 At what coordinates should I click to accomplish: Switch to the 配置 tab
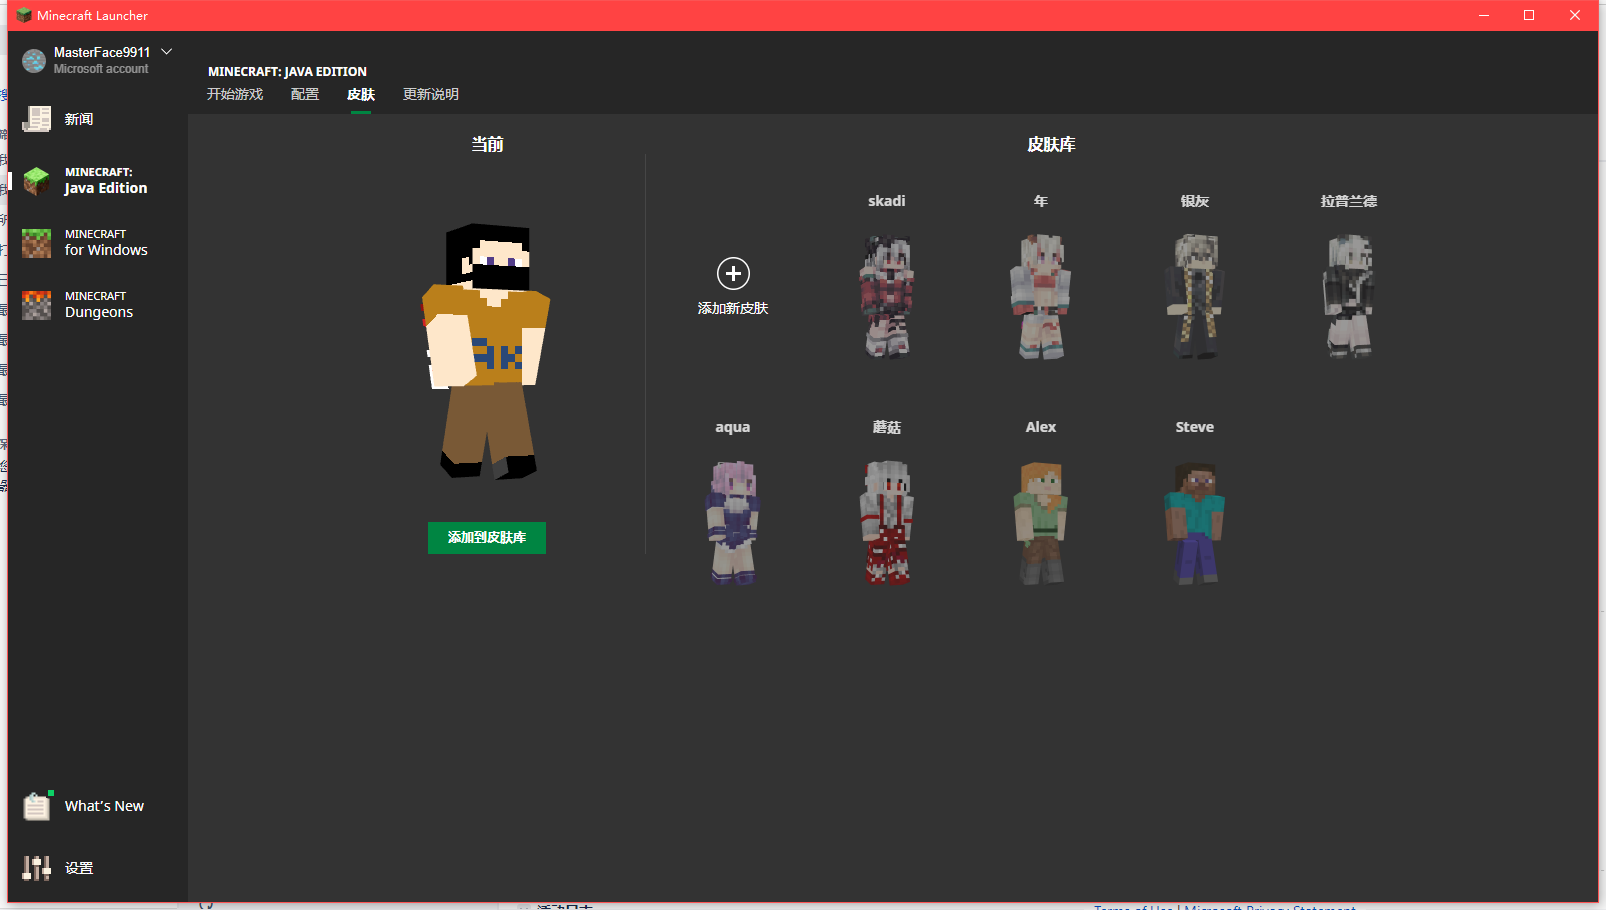pos(305,94)
